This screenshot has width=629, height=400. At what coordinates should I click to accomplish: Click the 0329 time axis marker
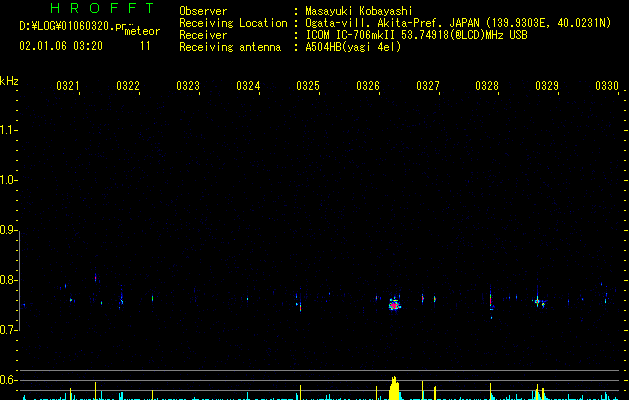click(547, 85)
